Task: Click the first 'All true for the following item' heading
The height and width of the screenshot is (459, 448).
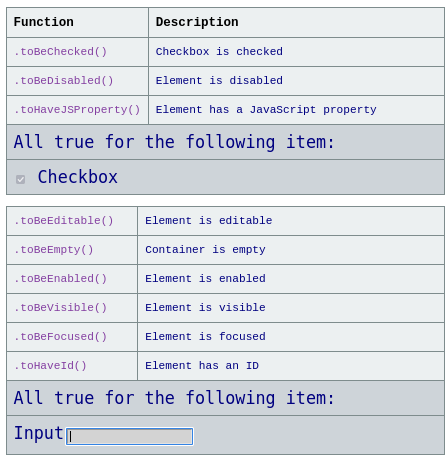Action: pyautogui.click(x=174, y=142)
